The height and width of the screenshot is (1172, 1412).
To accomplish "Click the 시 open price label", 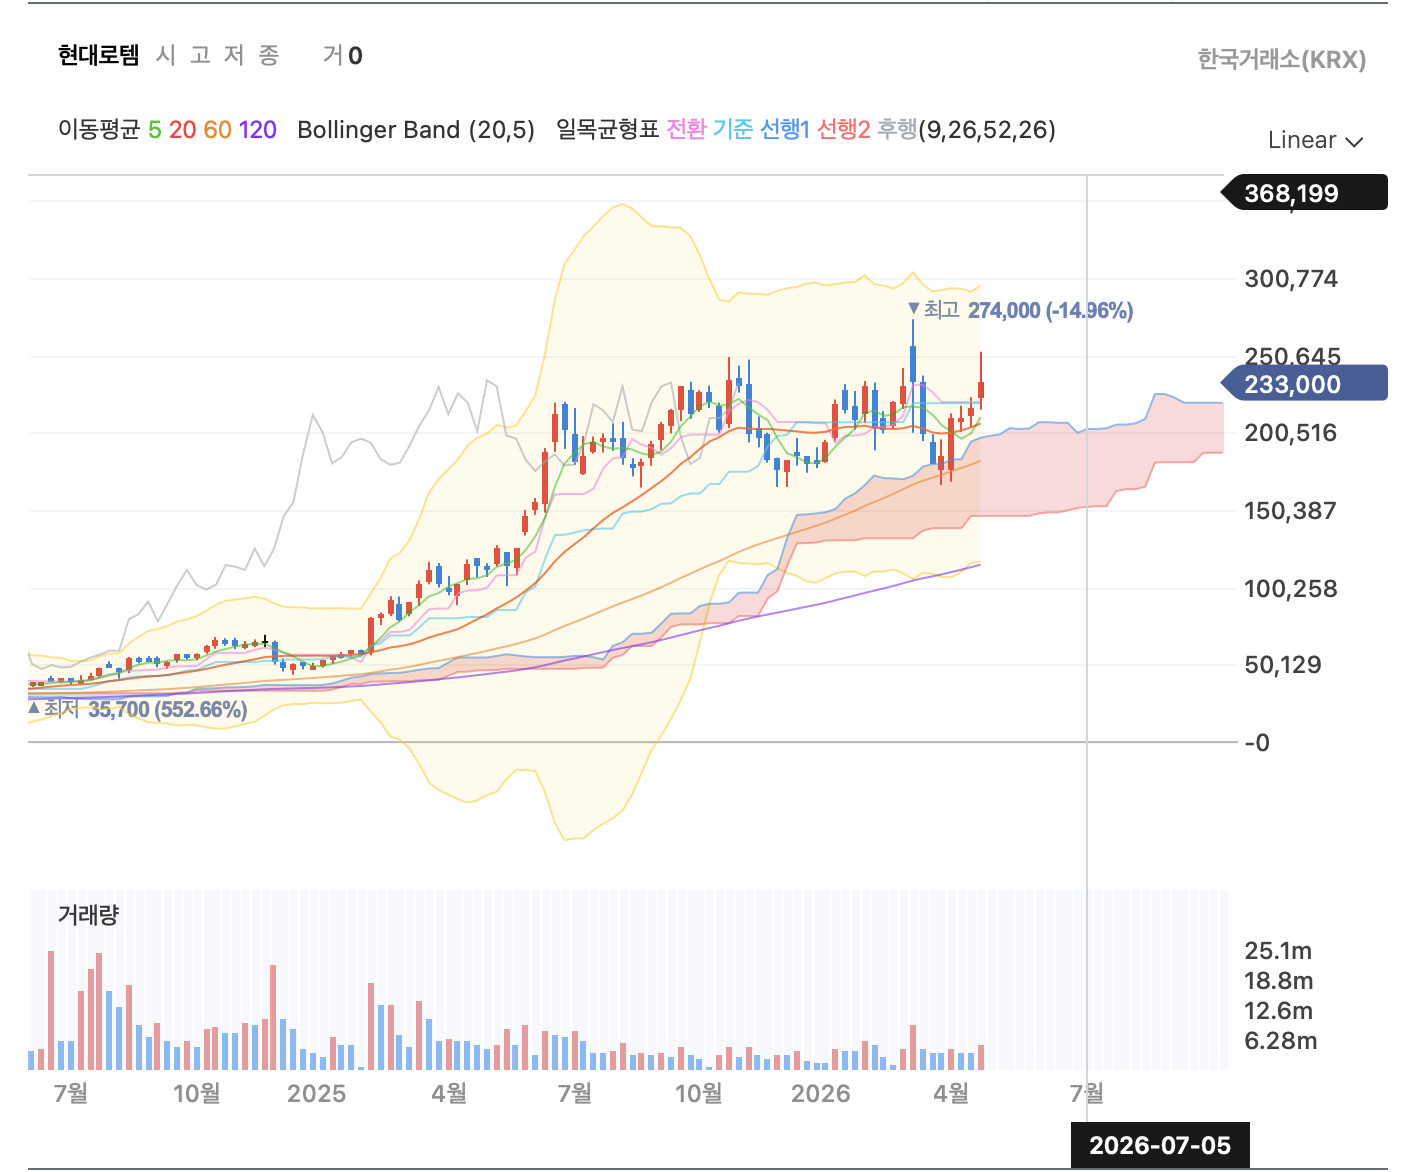I will (x=166, y=55).
